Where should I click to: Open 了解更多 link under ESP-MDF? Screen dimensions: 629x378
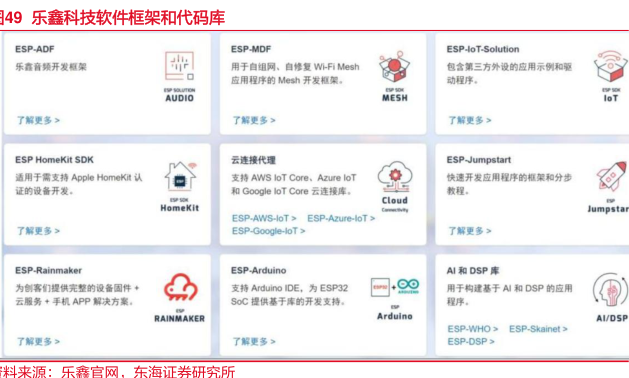tap(254, 120)
